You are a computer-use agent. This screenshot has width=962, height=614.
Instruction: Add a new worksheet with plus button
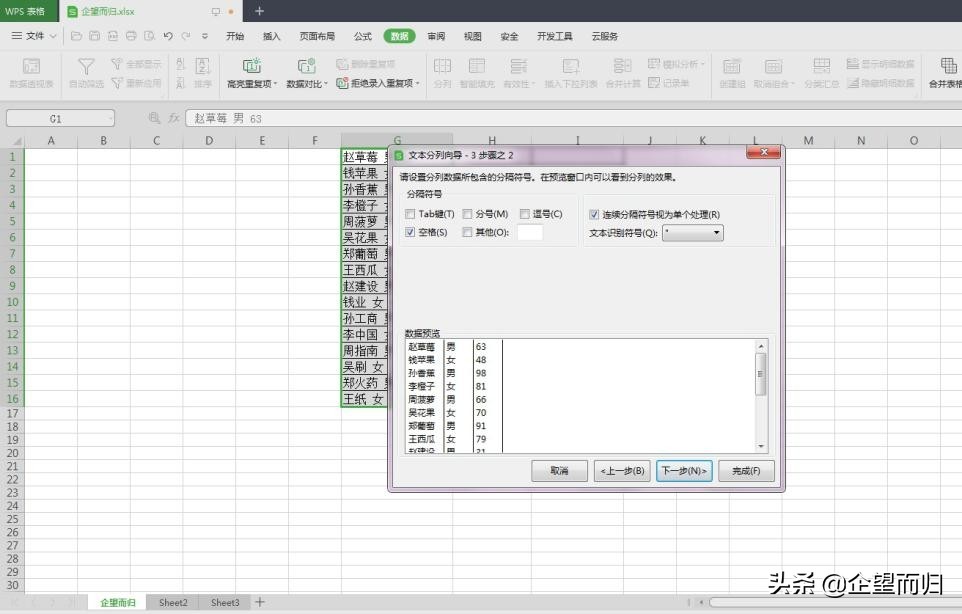click(x=260, y=602)
